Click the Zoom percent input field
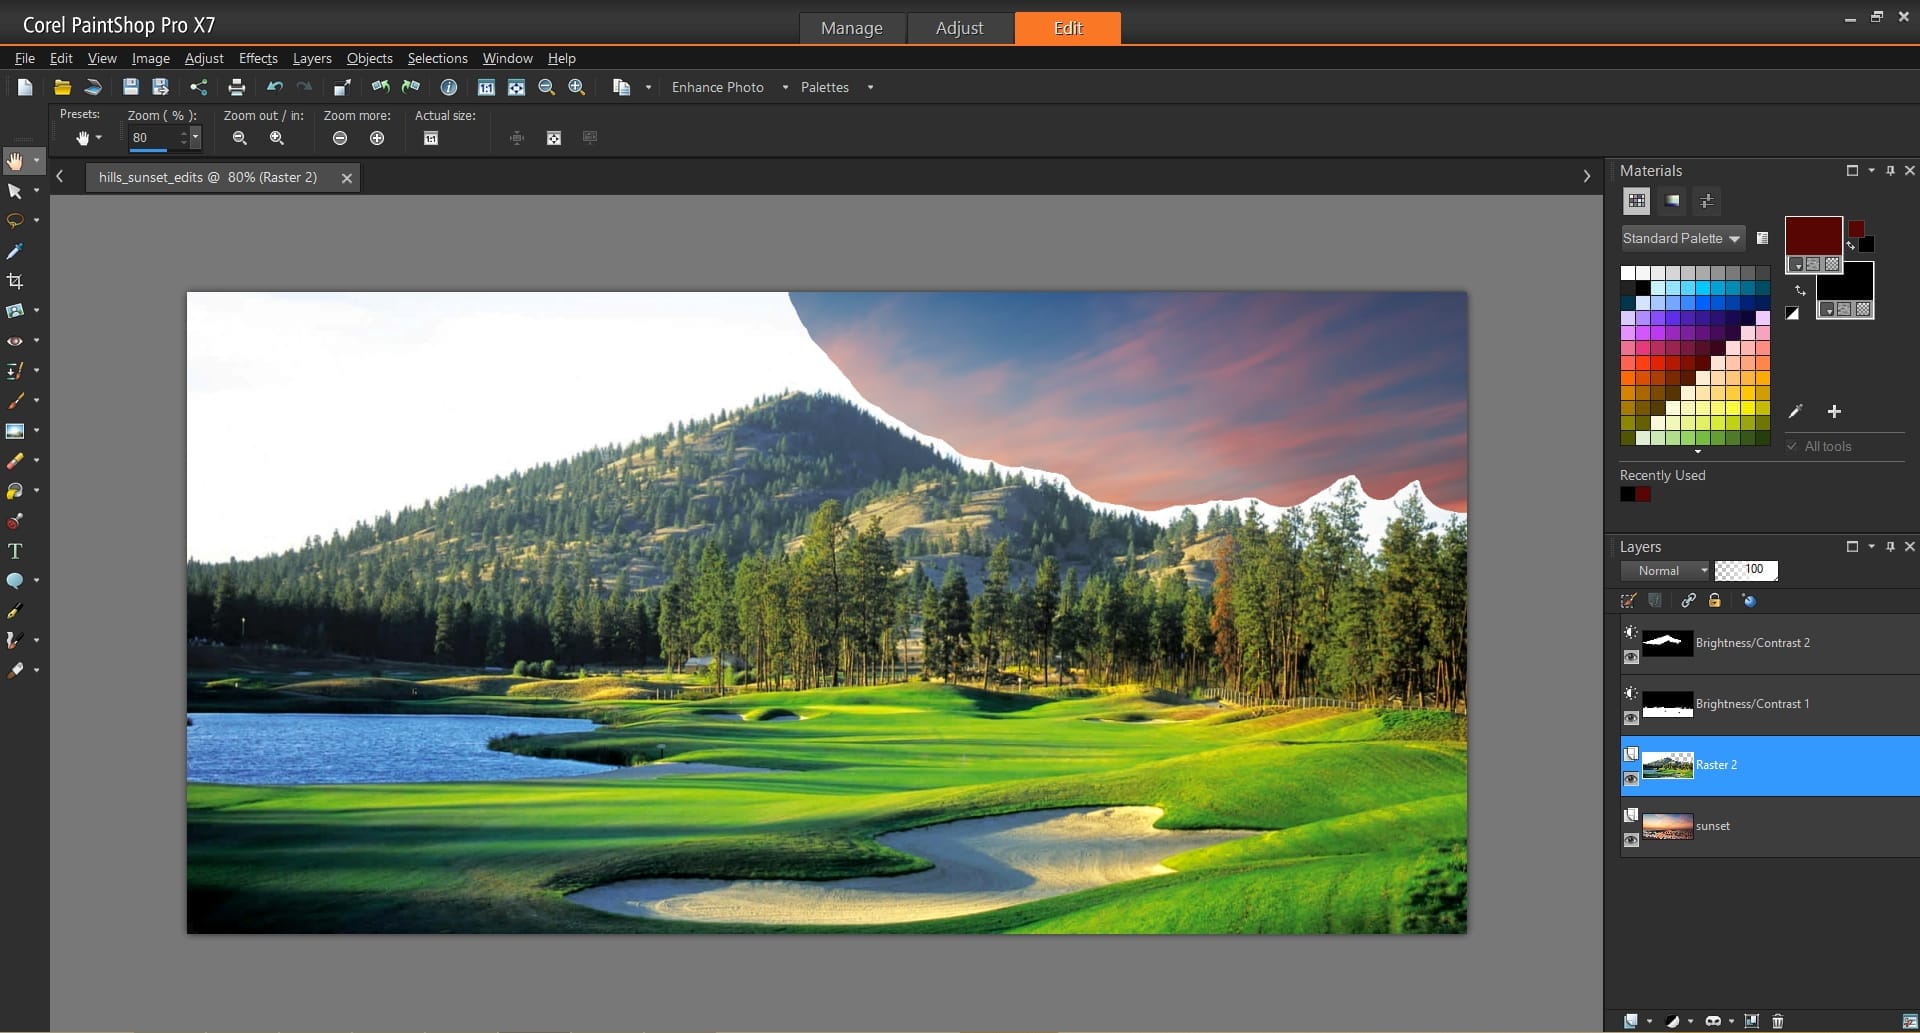The image size is (1920, 1033). pyautogui.click(x=153, y=138)
